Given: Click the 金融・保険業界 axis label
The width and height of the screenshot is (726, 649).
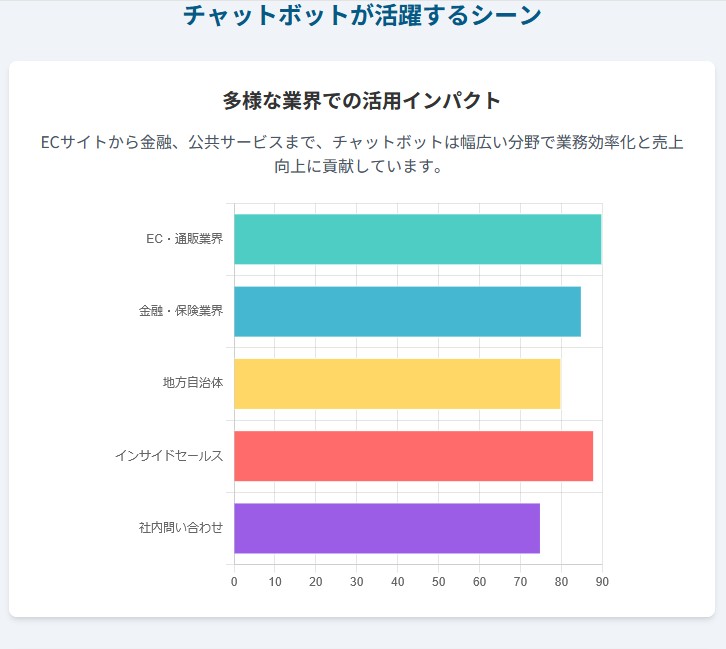Looking at the screenshot, I should point(180,311).
